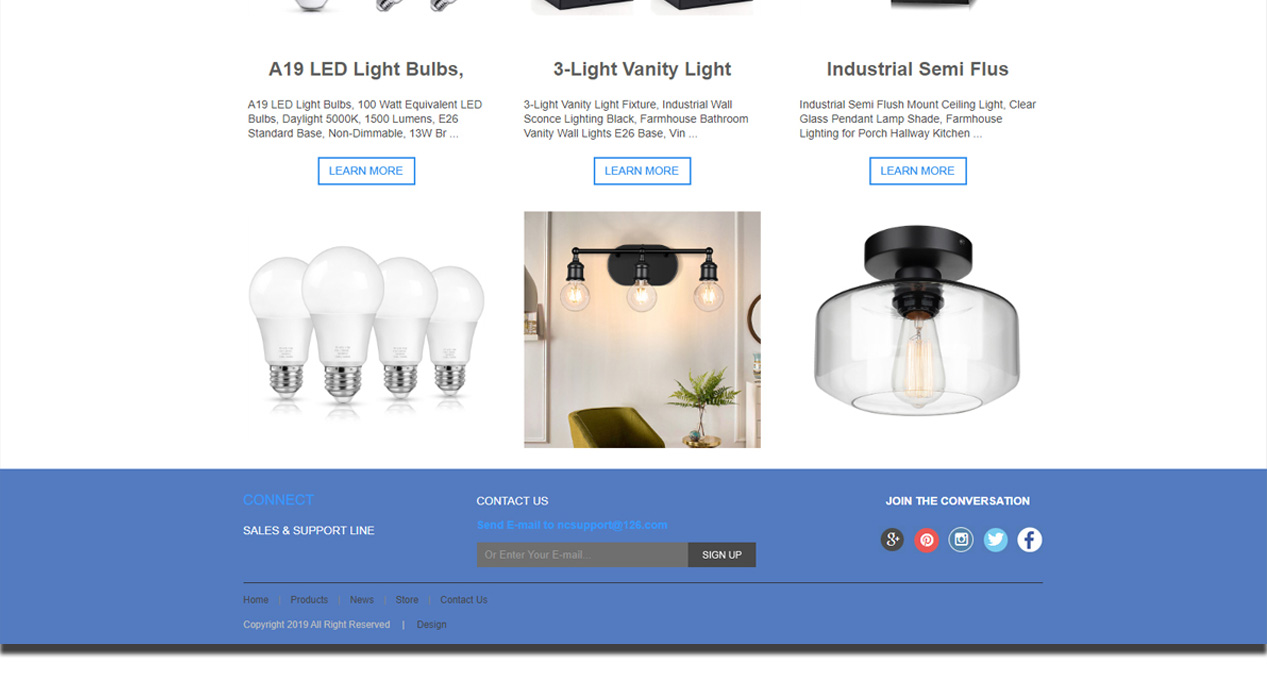Image resolution: width=1267 pixels, height=699 pixels.
Task: Open the Store footer link
Action: [407, 600]
